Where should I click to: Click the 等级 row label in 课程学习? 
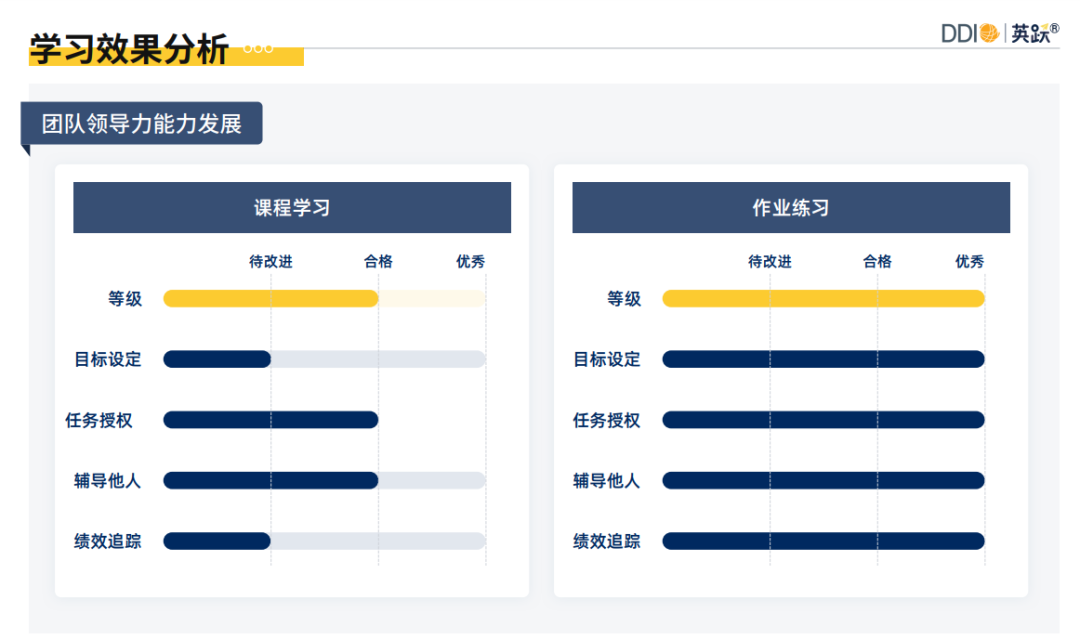[125, 299]
